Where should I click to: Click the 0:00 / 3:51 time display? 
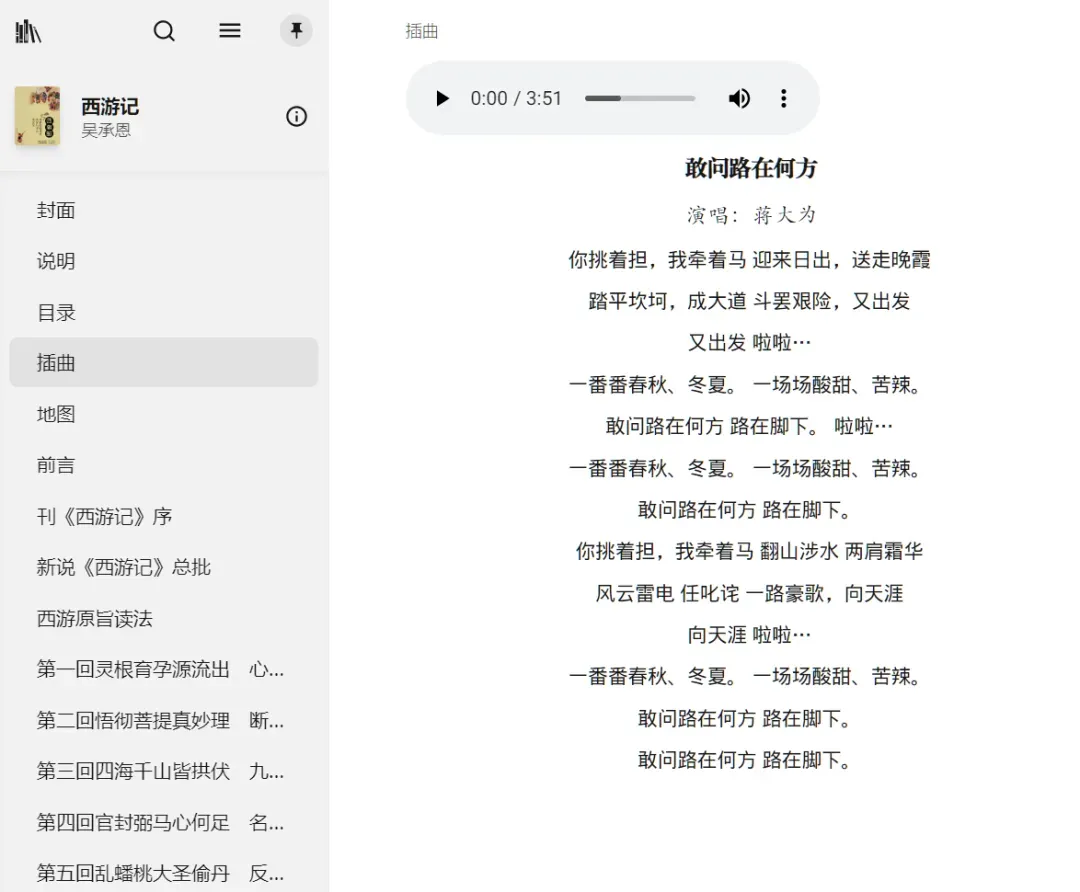point(516,98)
